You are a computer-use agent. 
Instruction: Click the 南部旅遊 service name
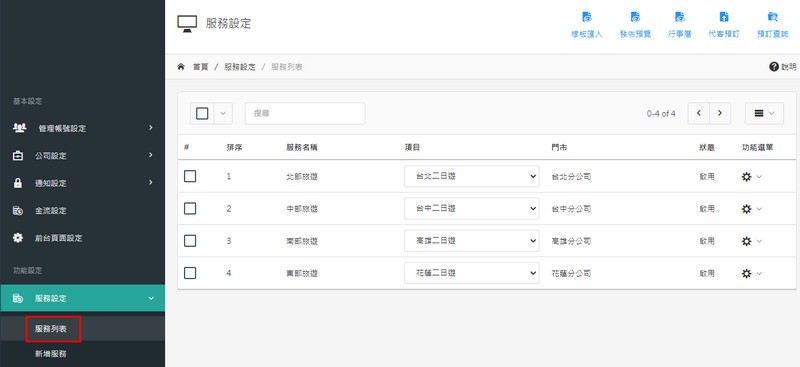(302, 241)
